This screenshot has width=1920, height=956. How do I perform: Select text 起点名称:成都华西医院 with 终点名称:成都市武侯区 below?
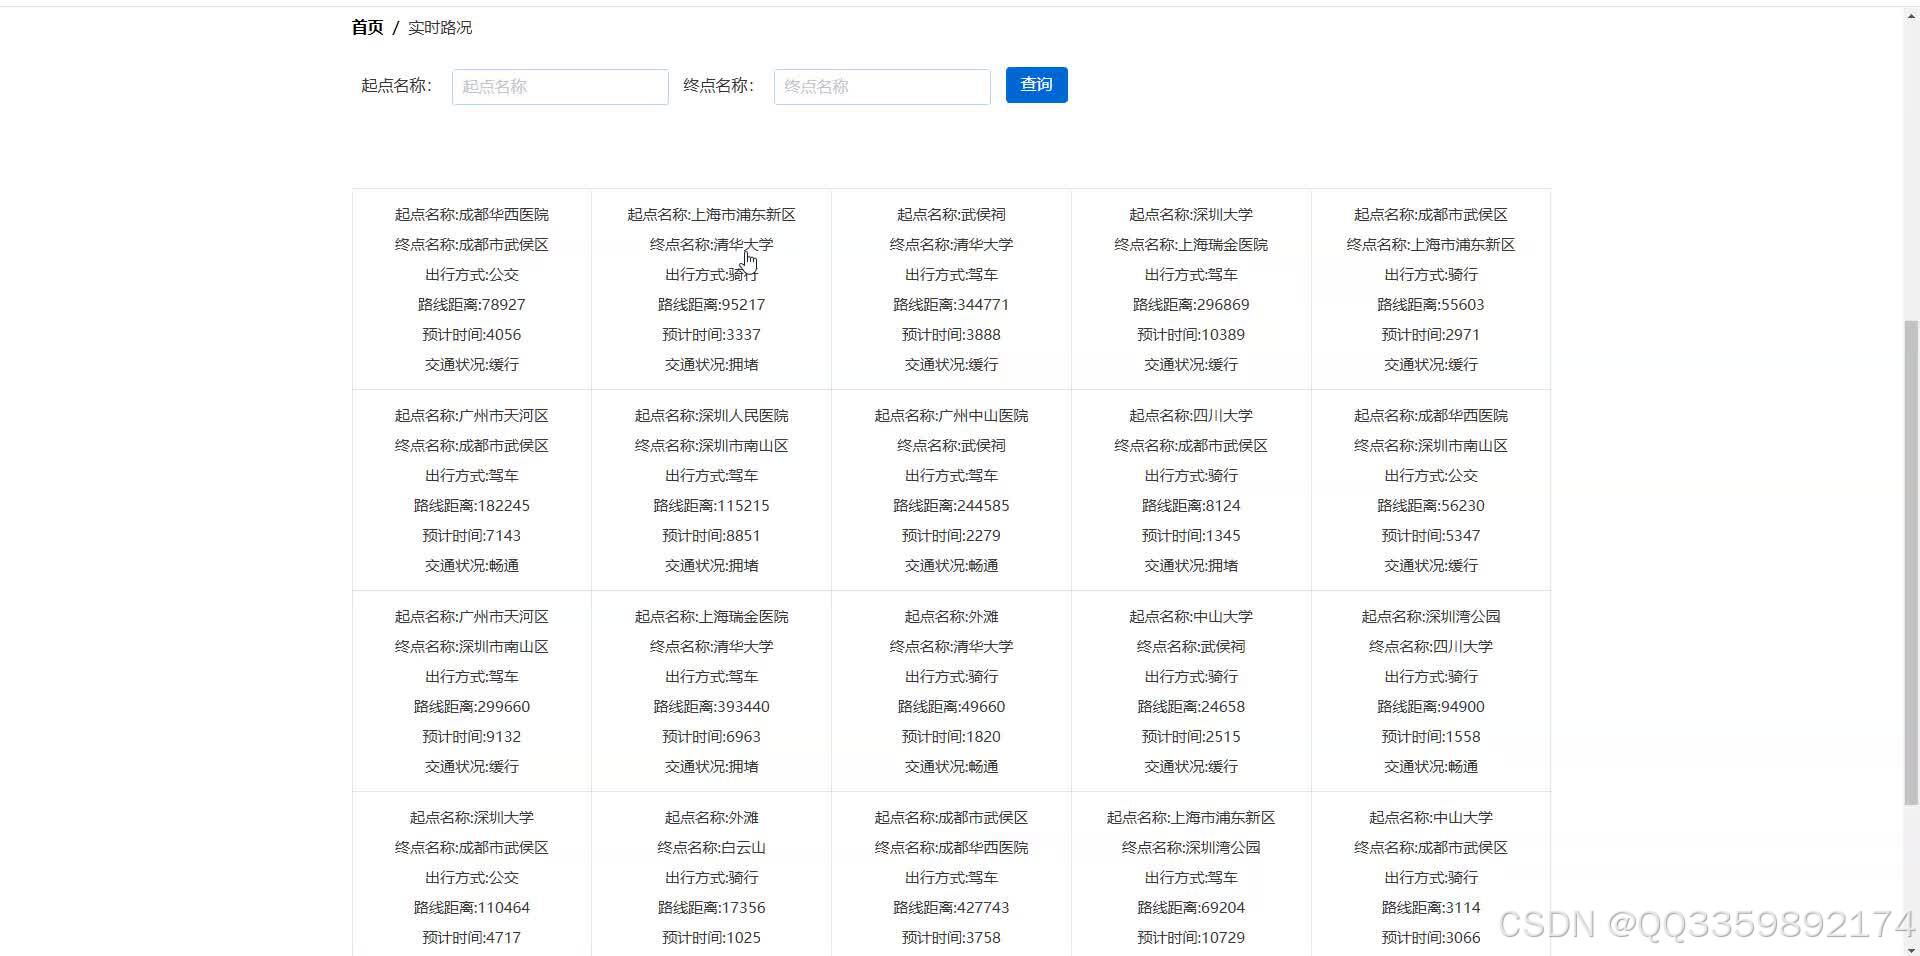click(x=472, y=215)
